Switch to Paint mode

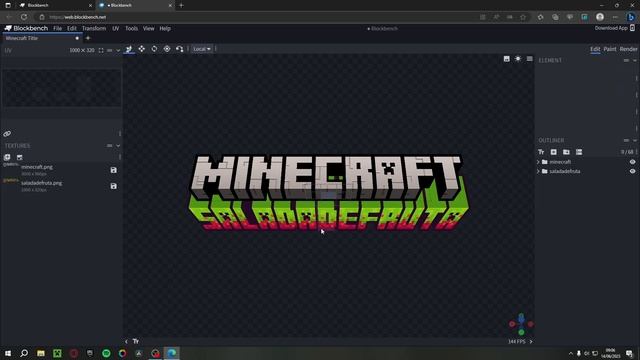pos(610,49)
